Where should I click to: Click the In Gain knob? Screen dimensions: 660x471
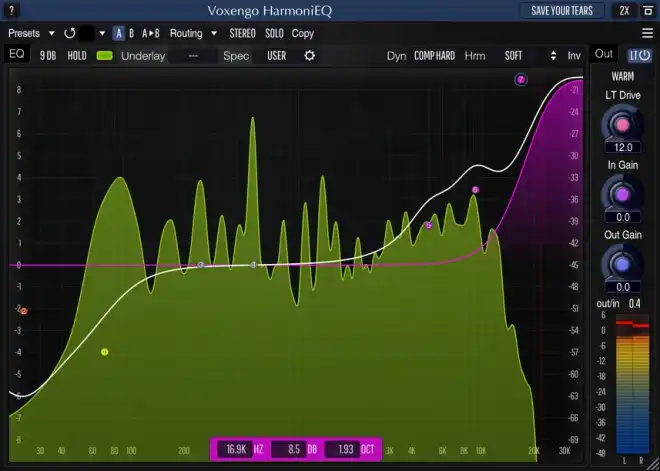(623, 194)
